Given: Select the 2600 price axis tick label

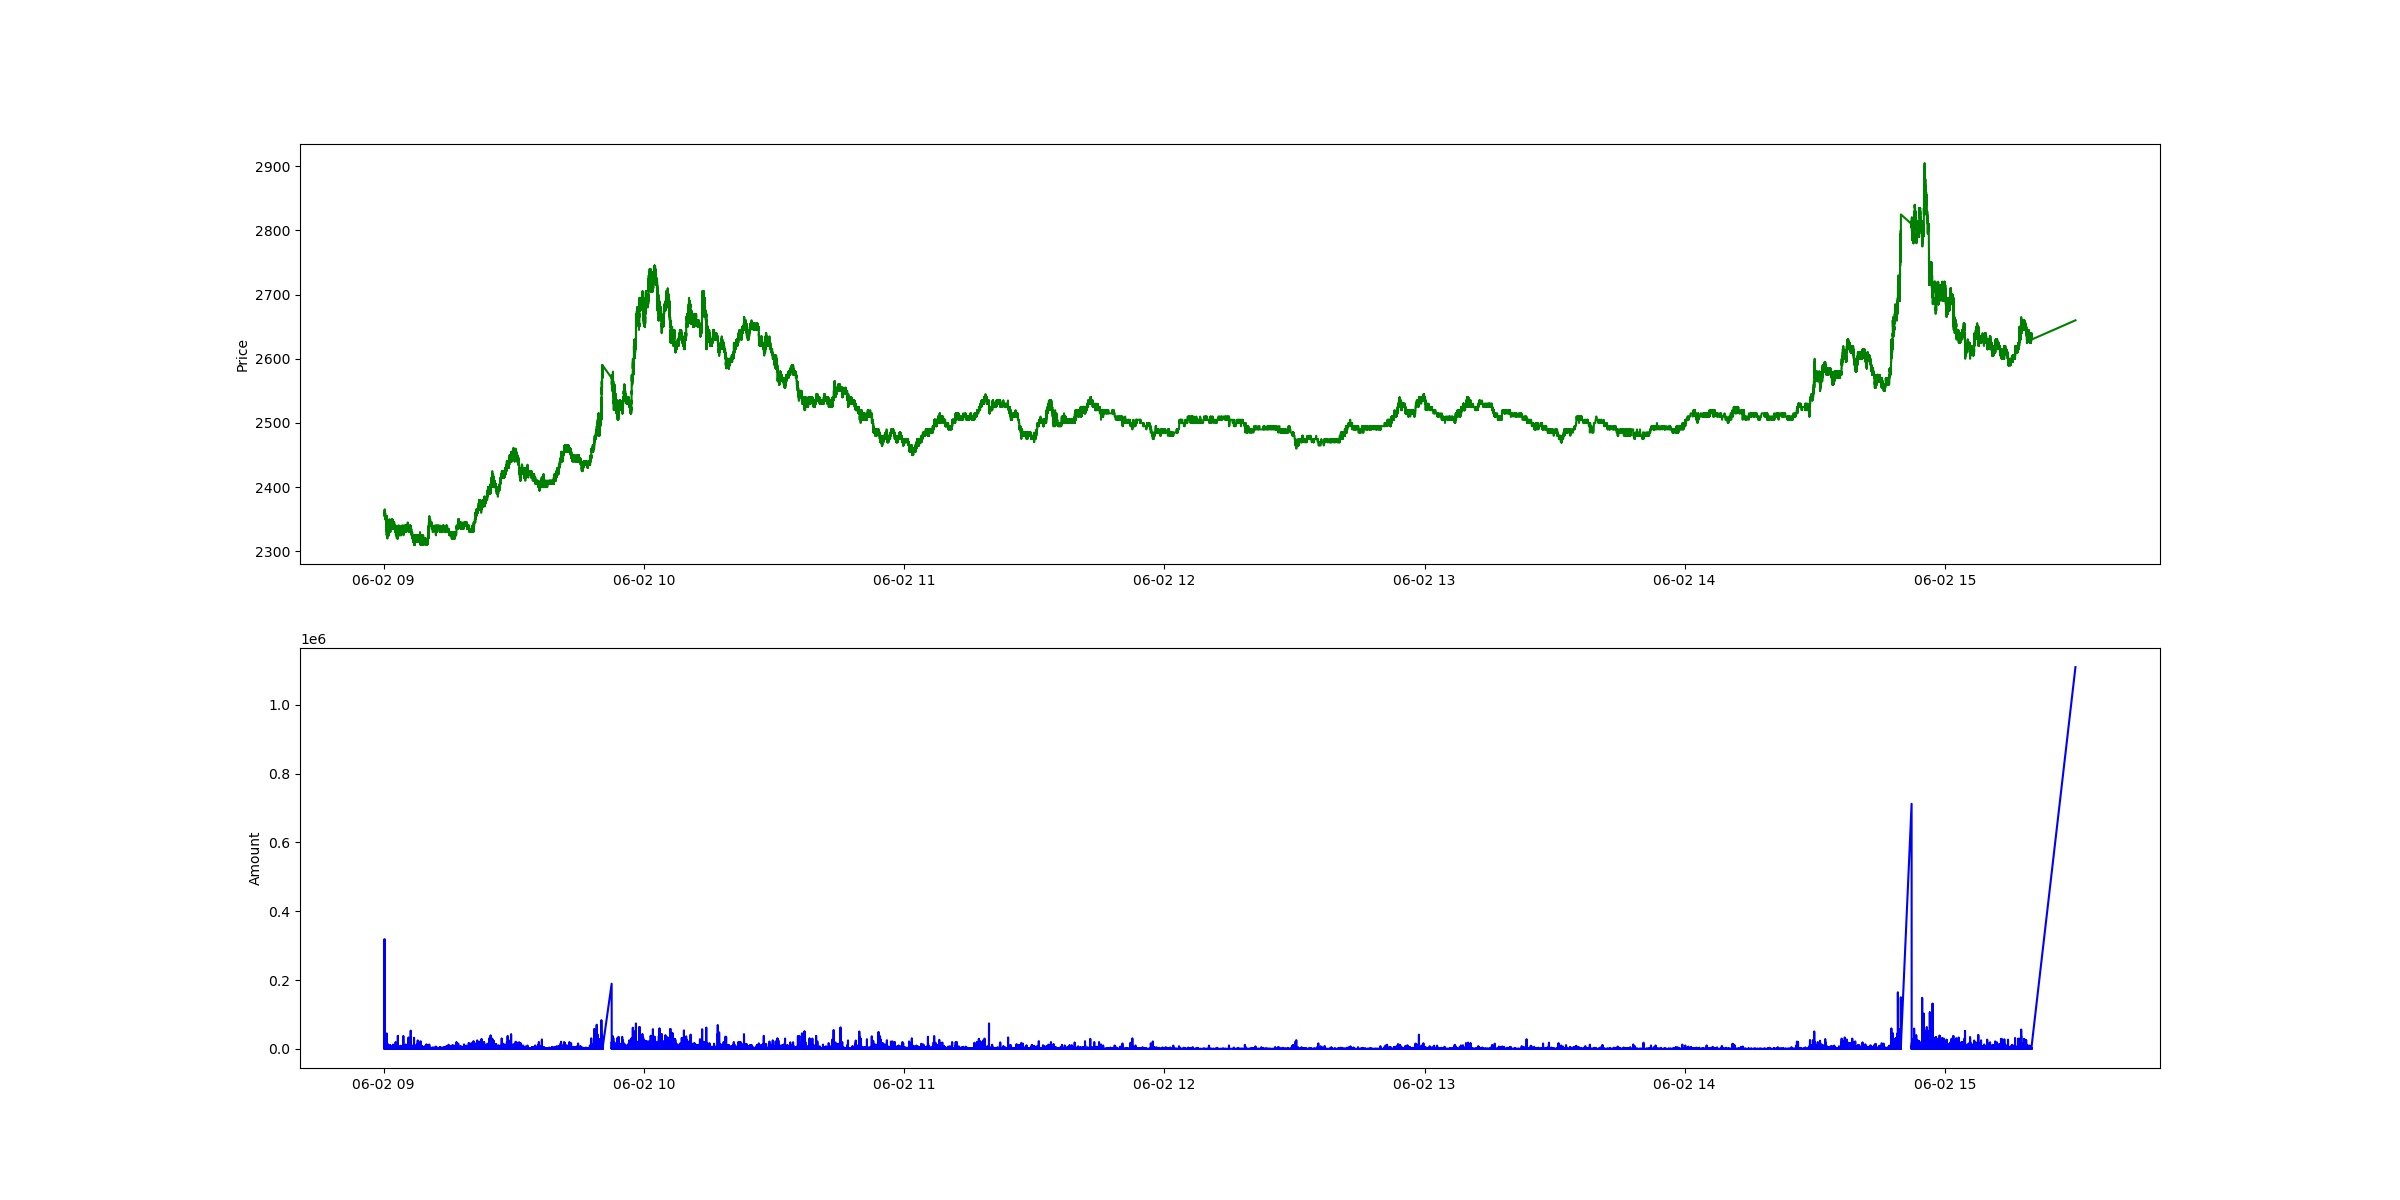Looking at the screenshot, I should coord(272,359).
